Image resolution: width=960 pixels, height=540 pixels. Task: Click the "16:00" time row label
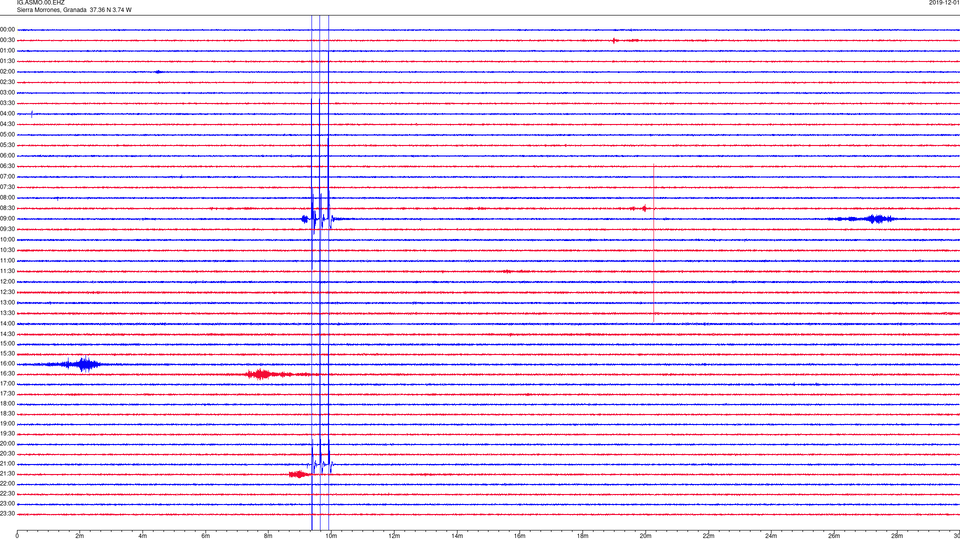7,364
